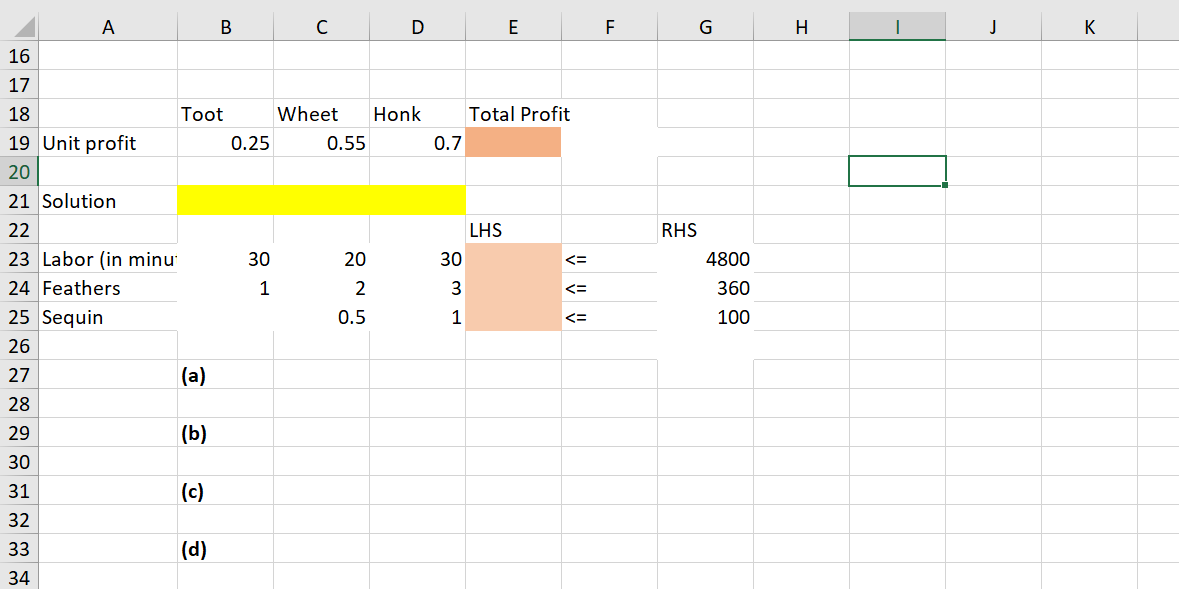Click the 'RHS' label cell

point(705,229)
